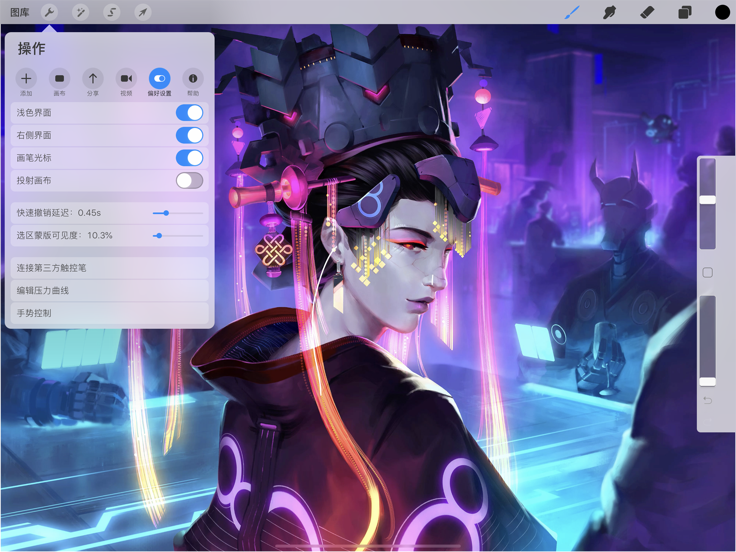The image size is (736, 552).
Task: Select the 偏好设置 tab
Action: coord(160,82)
